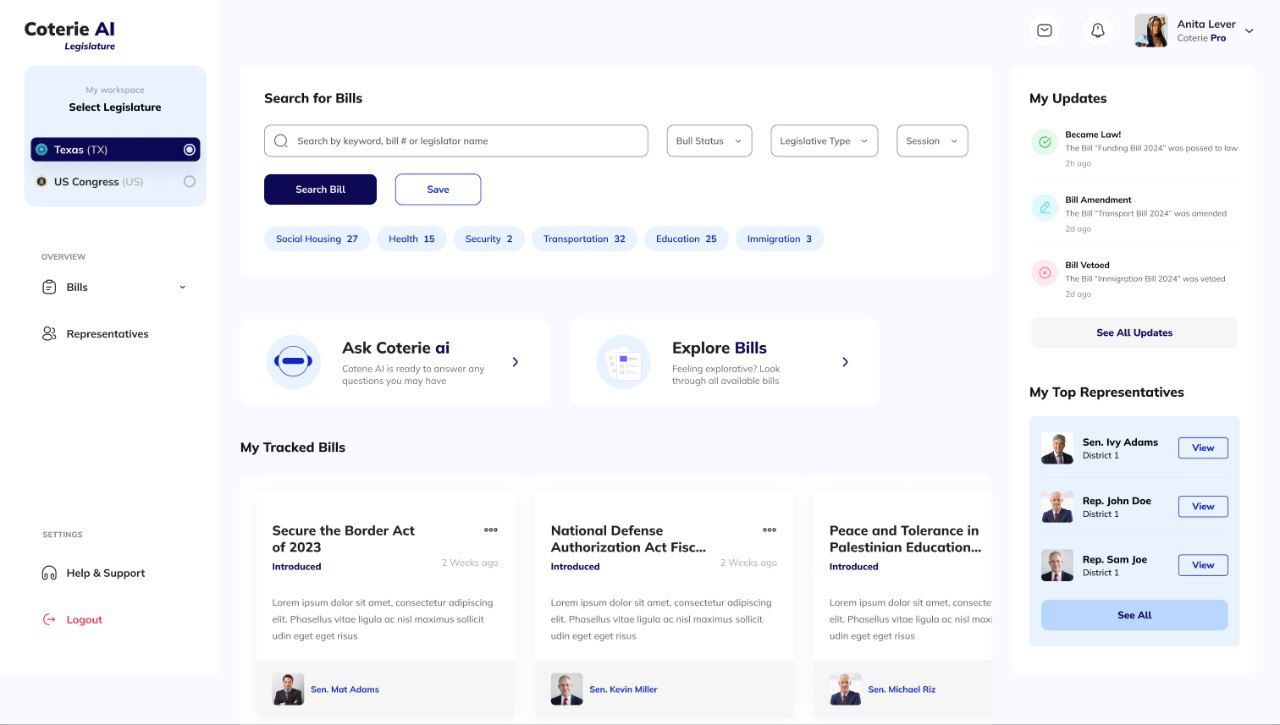
Task: Select the Texas (TX) legislature radio button
Action: 189,150
